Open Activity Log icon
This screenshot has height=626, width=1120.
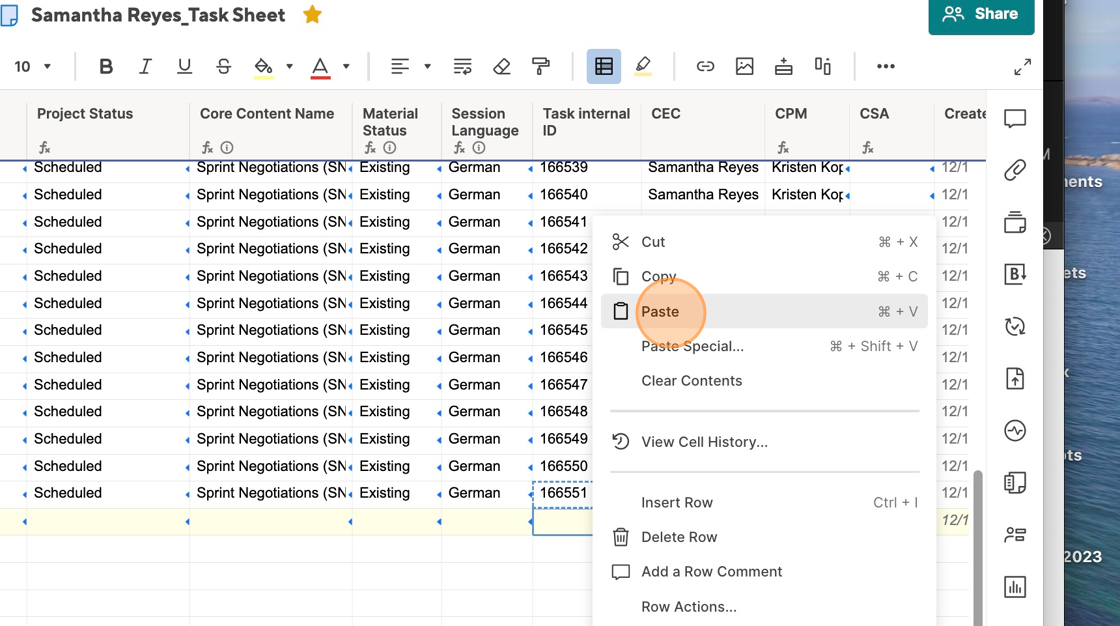(x=1015, y=431)
